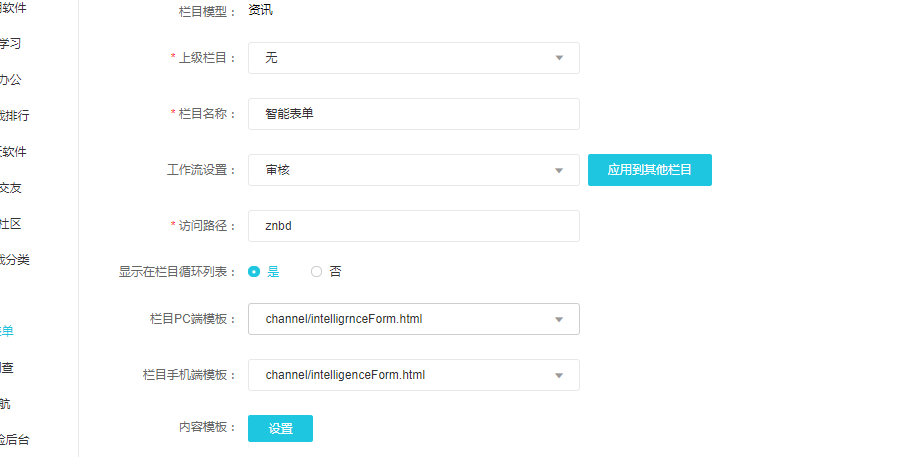The height and width of the screenshot is (457, 919).
Task: Expand the 工作流设置 dropdown
Action: [x=413, y=170]
